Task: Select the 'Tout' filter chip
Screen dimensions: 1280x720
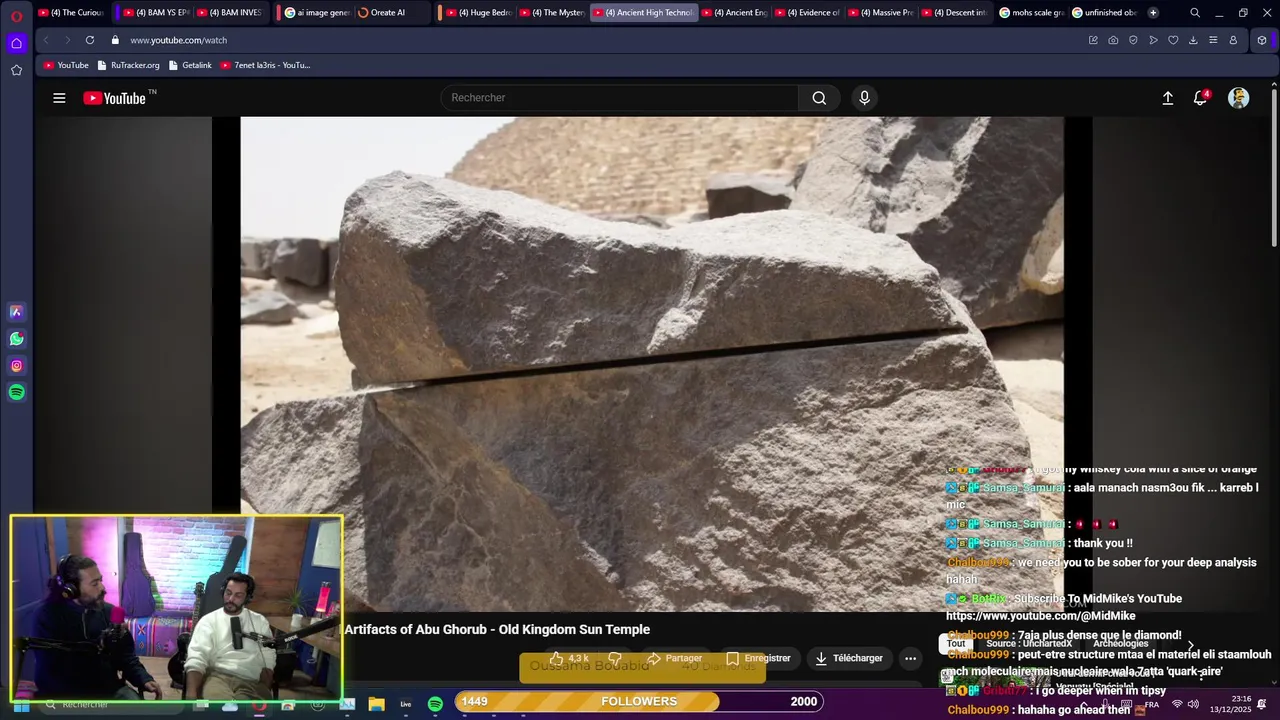Action: [x=956, y=644]
